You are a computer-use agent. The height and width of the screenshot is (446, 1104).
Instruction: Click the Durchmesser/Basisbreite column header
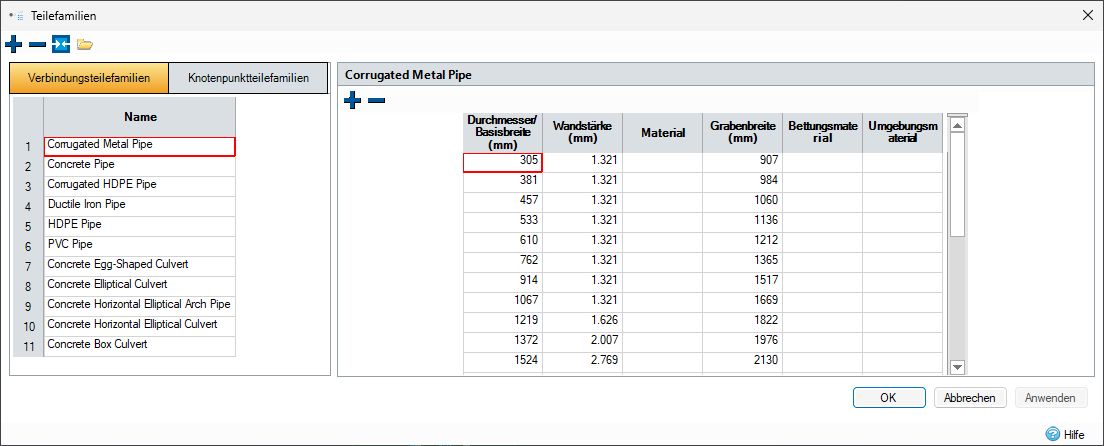coord(503,132)
